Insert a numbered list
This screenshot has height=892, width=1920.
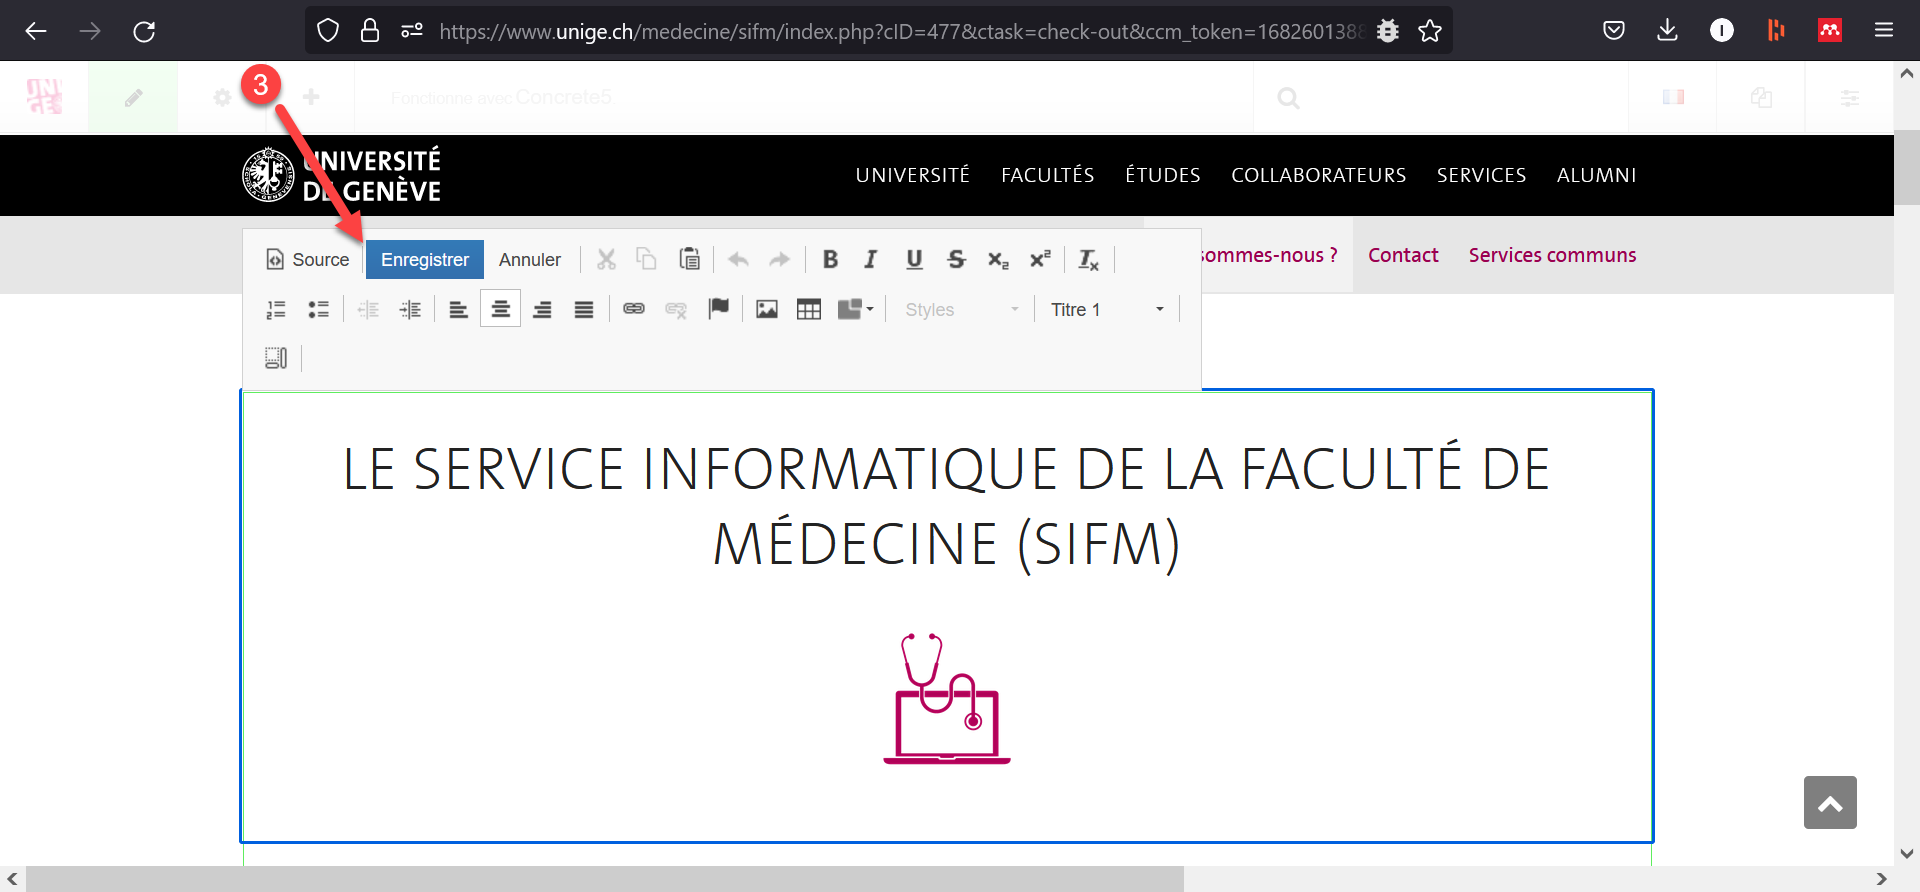(x=276, y=310)
